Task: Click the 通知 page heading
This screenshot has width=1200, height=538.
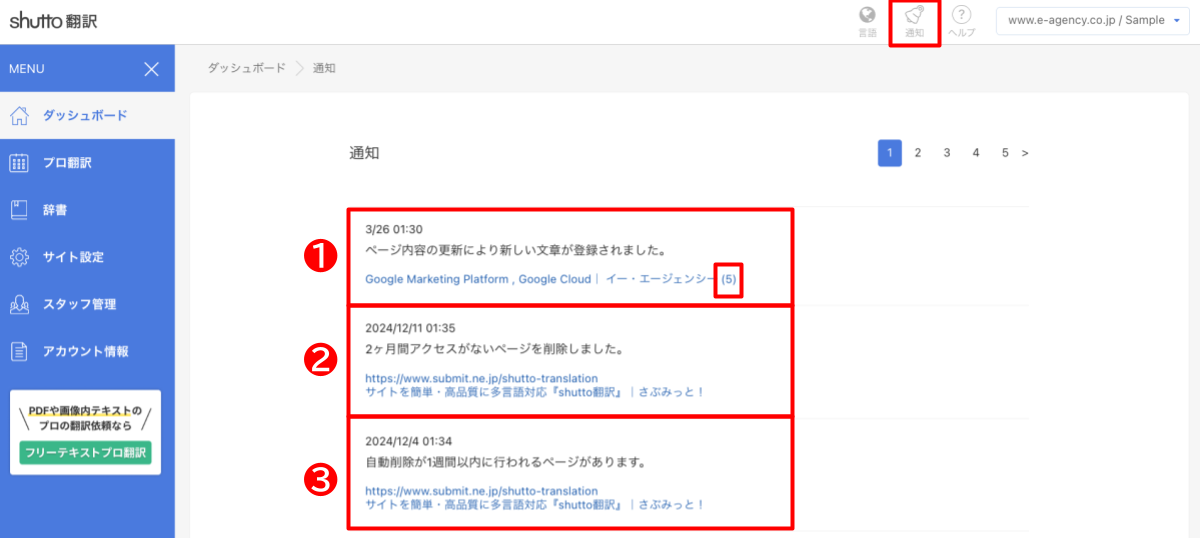Action: 364,153
